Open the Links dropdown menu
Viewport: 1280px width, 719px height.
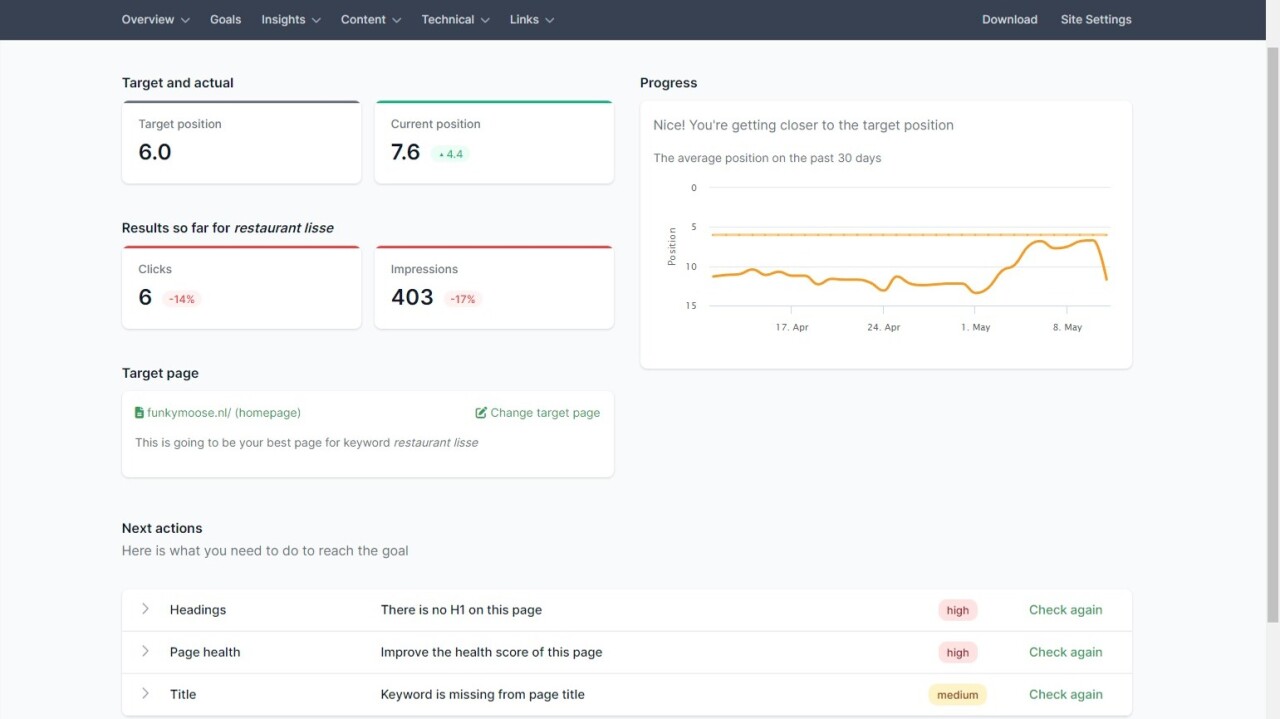pos(532,19)
